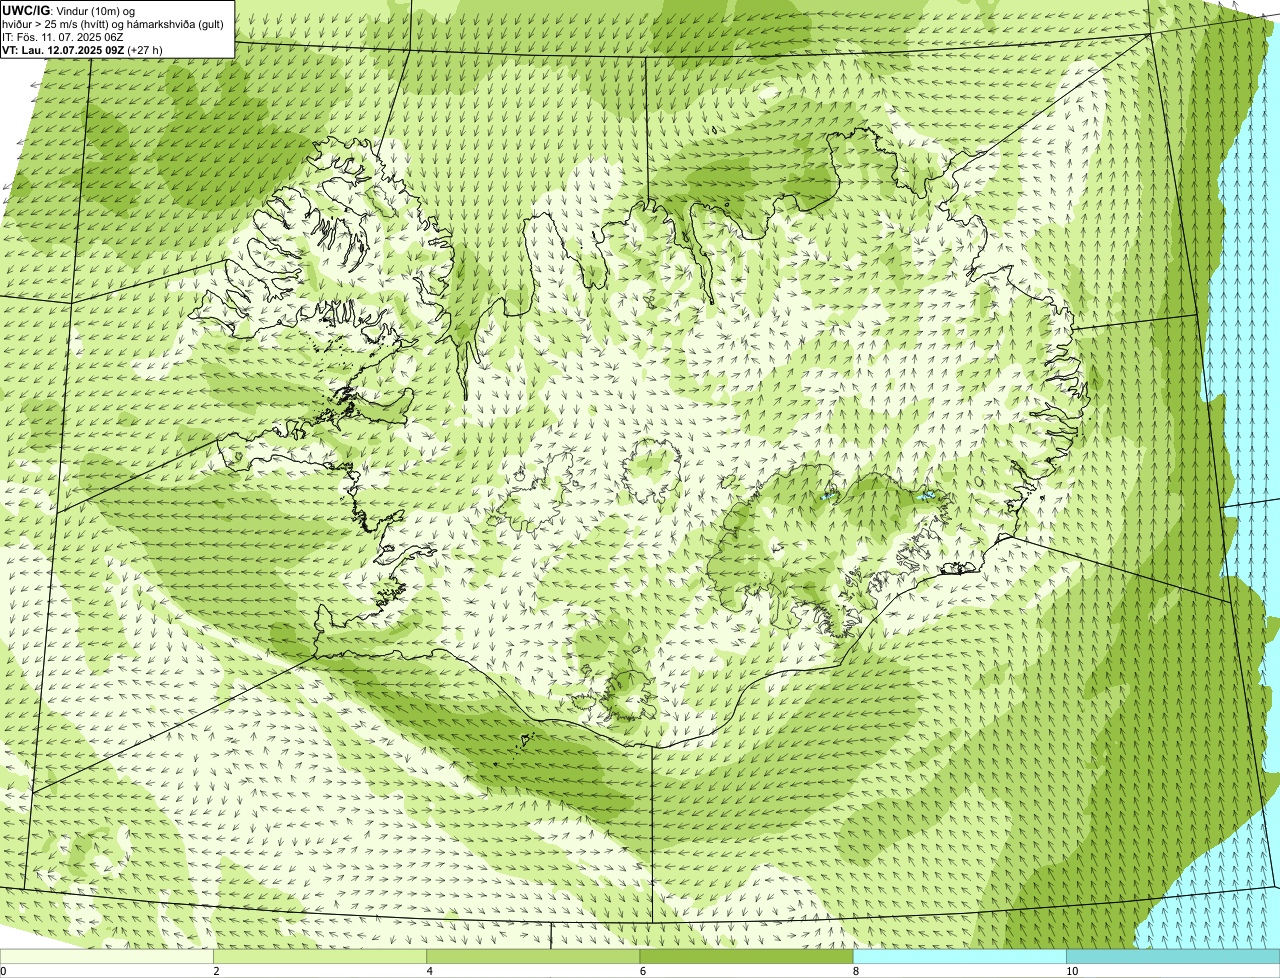The height and width of the screenshot is (978, 1280).
Task: Select the light green 2–4 m/s color bar segment
Action: pos(320,957)
